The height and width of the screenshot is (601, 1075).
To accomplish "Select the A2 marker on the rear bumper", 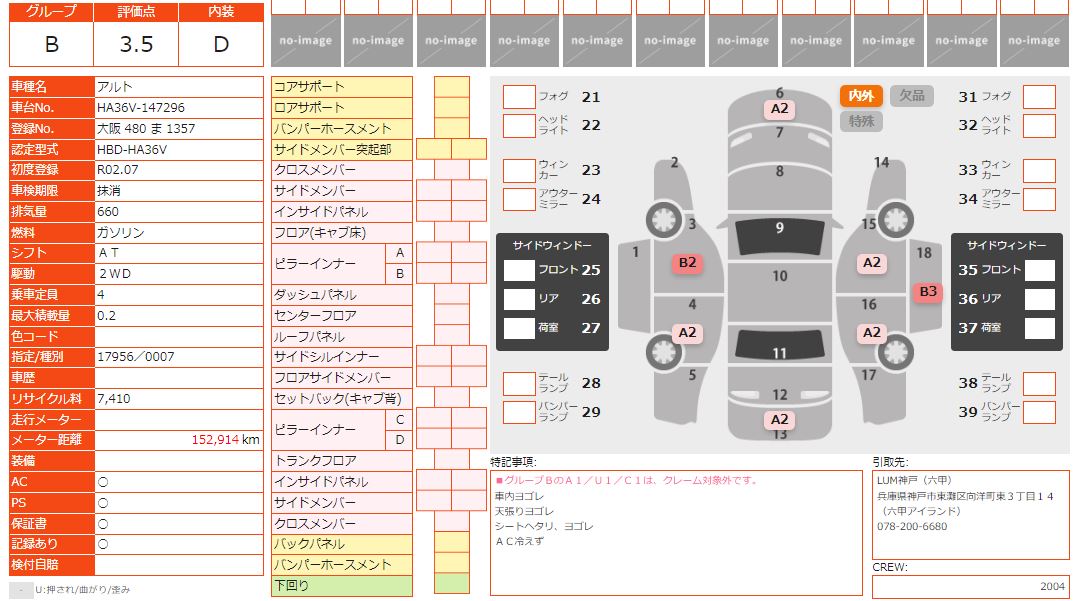I will [779, 419].
